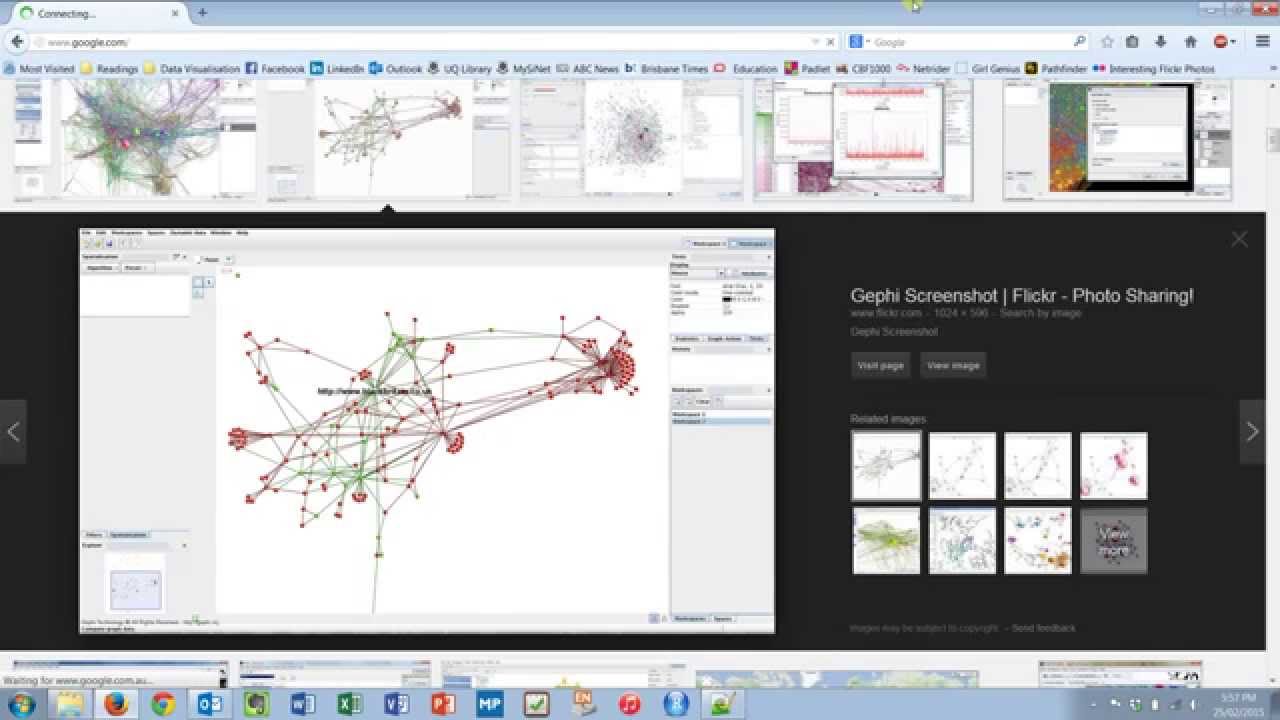Open Excel from the taskbar
This screenshot has width=1280, height=720.
click(x=350, y=704)
